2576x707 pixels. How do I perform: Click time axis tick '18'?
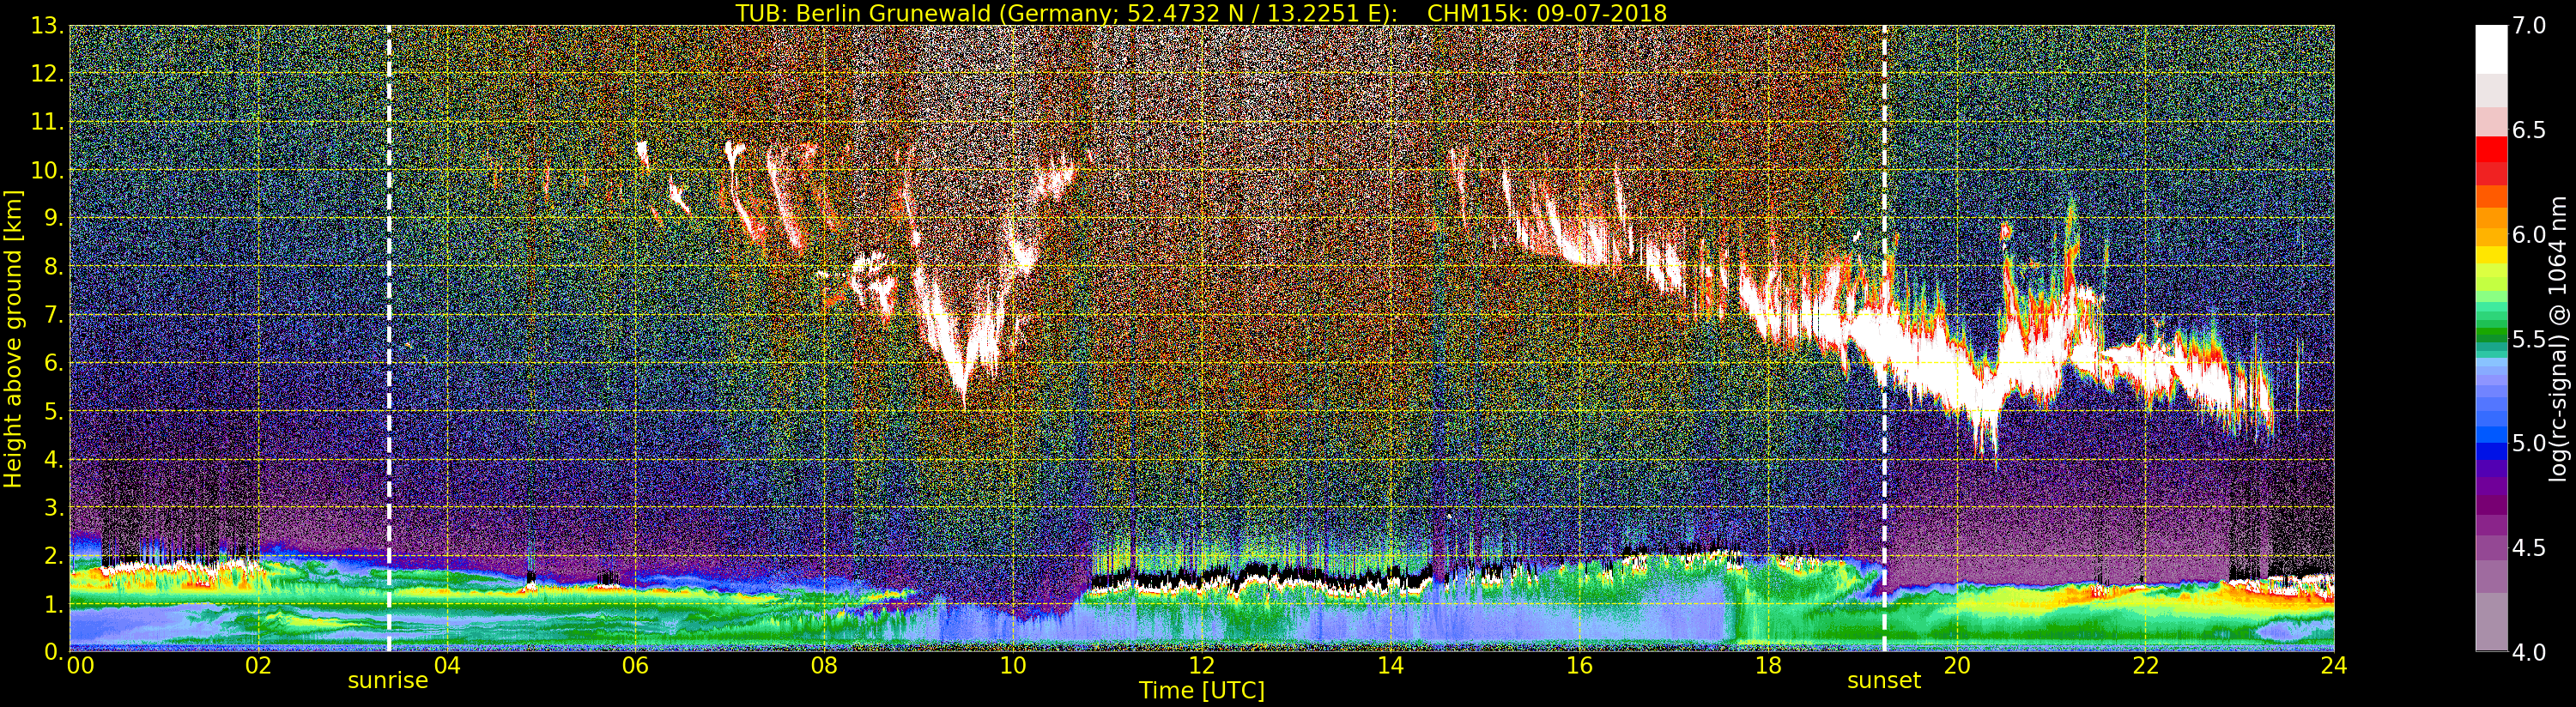(1768, 666)
